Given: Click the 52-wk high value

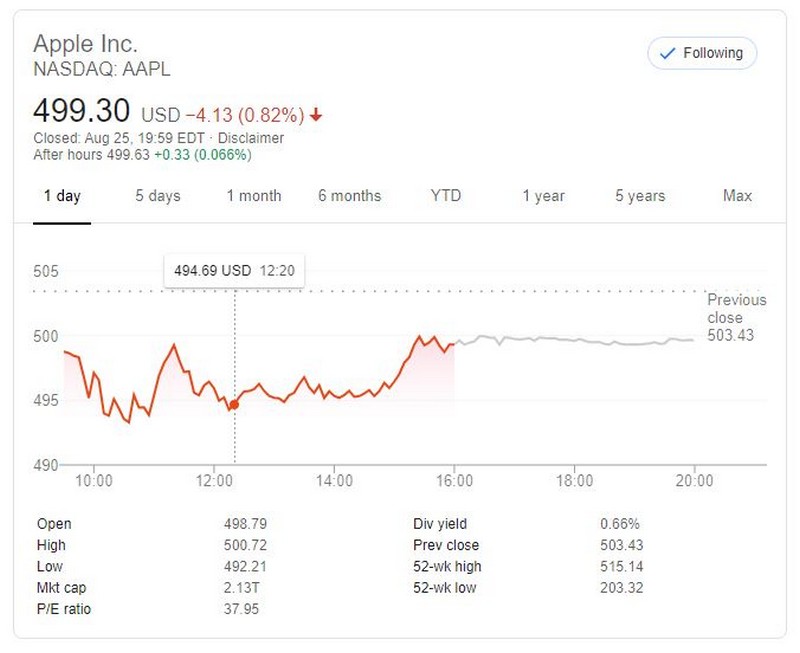Looking at the screenshot, I should (x=621, y=567).
